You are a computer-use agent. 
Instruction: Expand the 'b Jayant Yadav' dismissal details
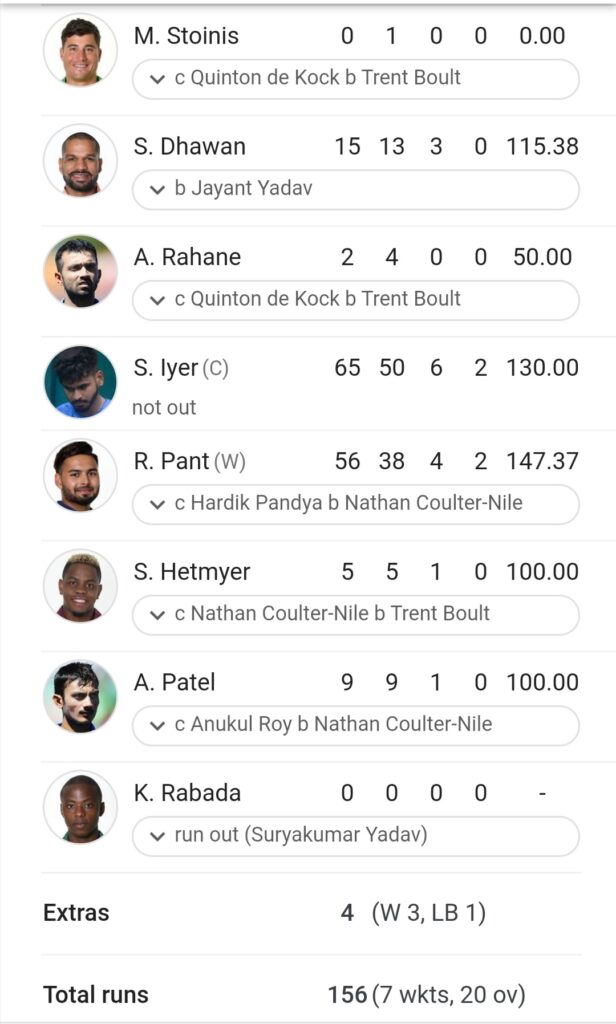pyautogui.click(x=356, y=189)
